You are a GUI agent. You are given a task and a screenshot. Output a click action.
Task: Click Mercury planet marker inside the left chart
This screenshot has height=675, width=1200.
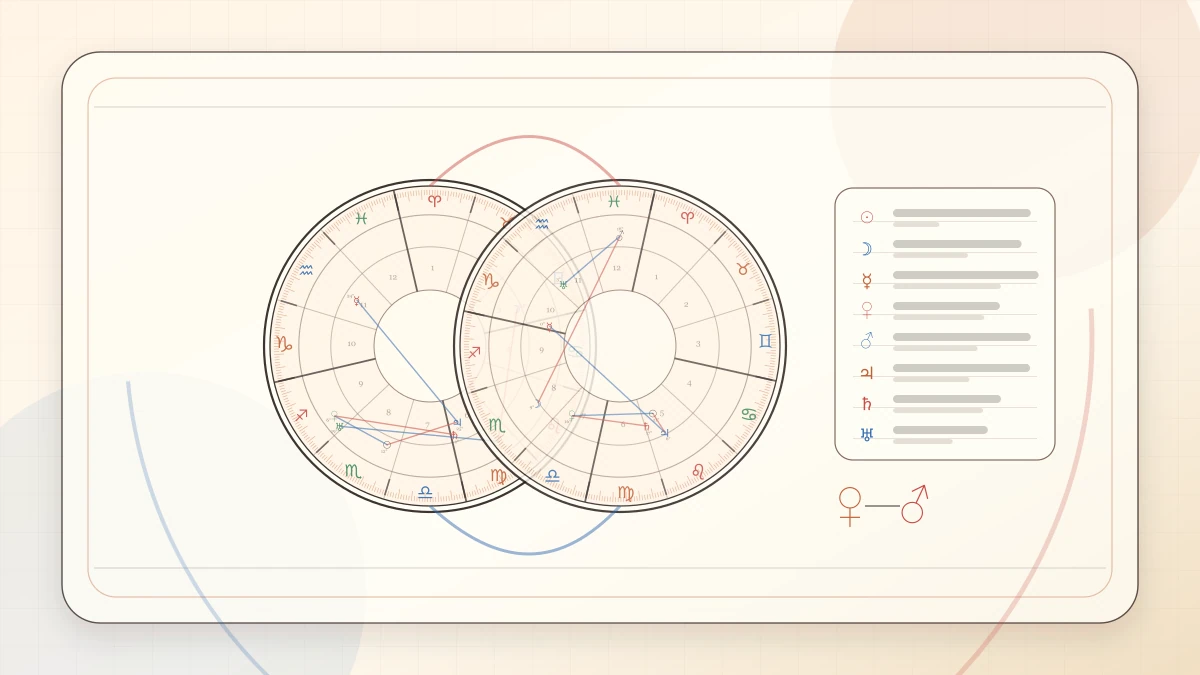(x=356, y=300)
